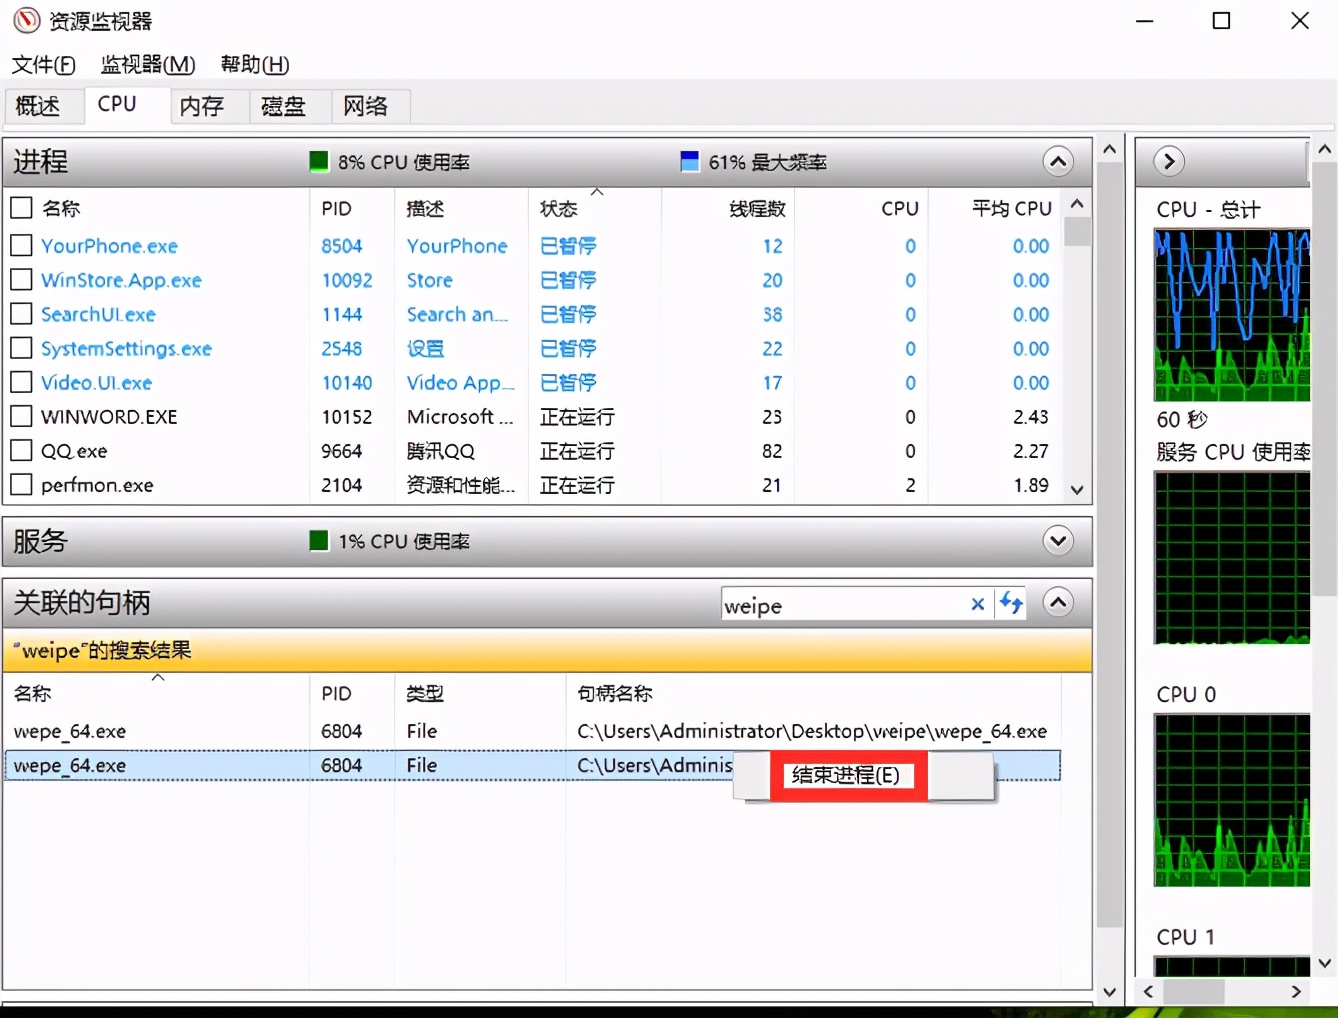
Task: Check the checkbox next to QQ.exe
Action: coord(21,451)
